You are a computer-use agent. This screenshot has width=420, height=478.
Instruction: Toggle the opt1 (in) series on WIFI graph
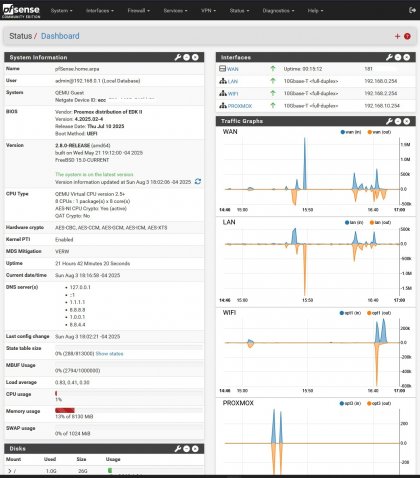(x=350, y=313)
